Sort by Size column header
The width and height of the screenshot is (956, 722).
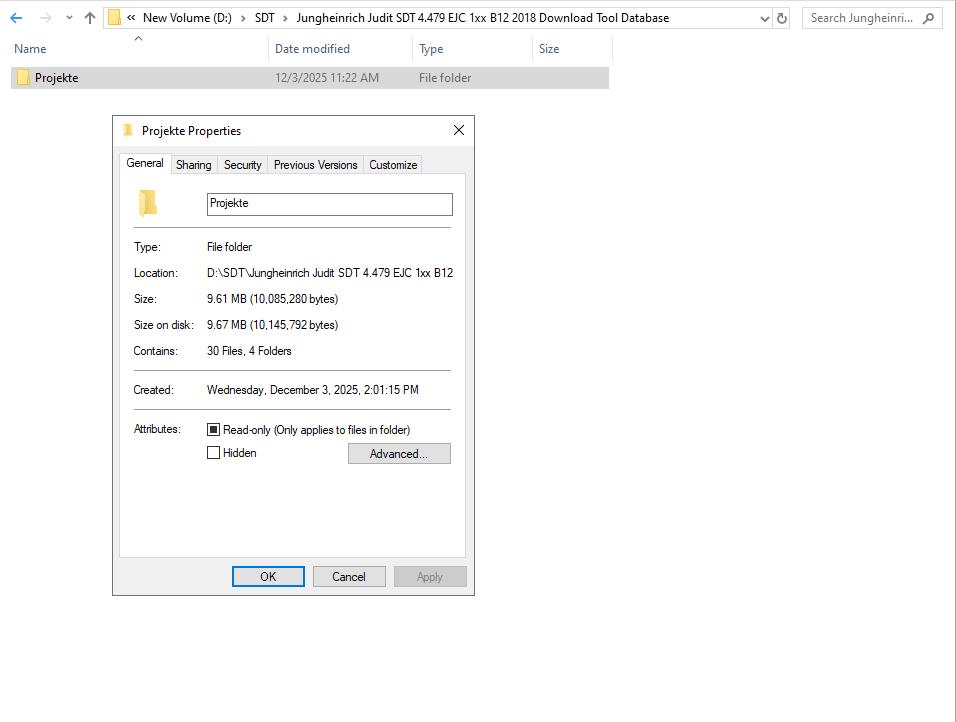[x=549, y=49]
